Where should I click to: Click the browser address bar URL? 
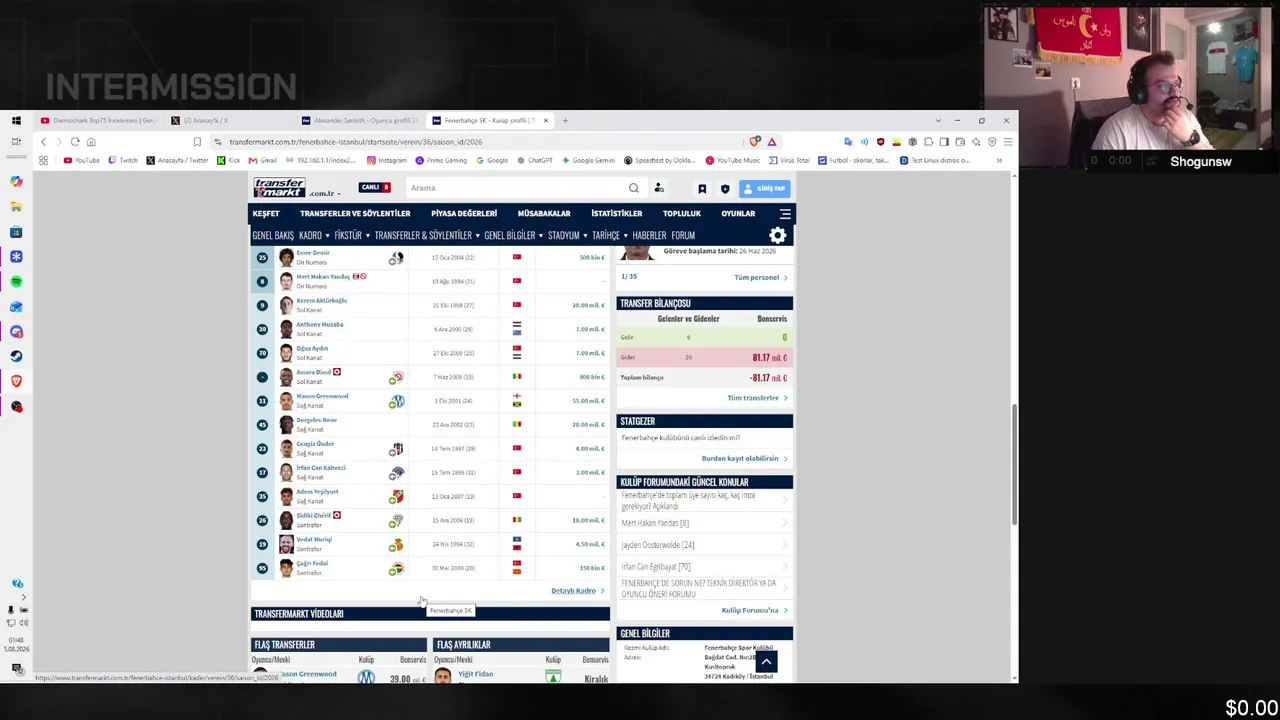pyautogui.click(x=356, y=142)
